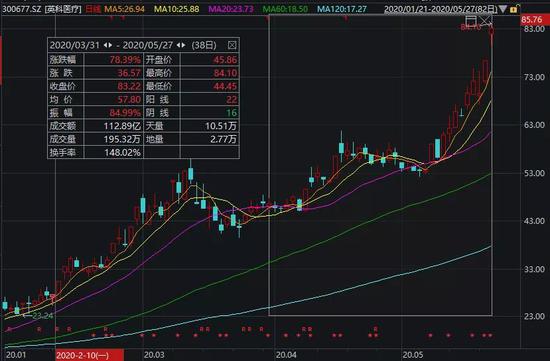Viewport: 550px width, 361px height.
Task: Click the 天量 value 10.51万
Action: [x=221, y=126]
